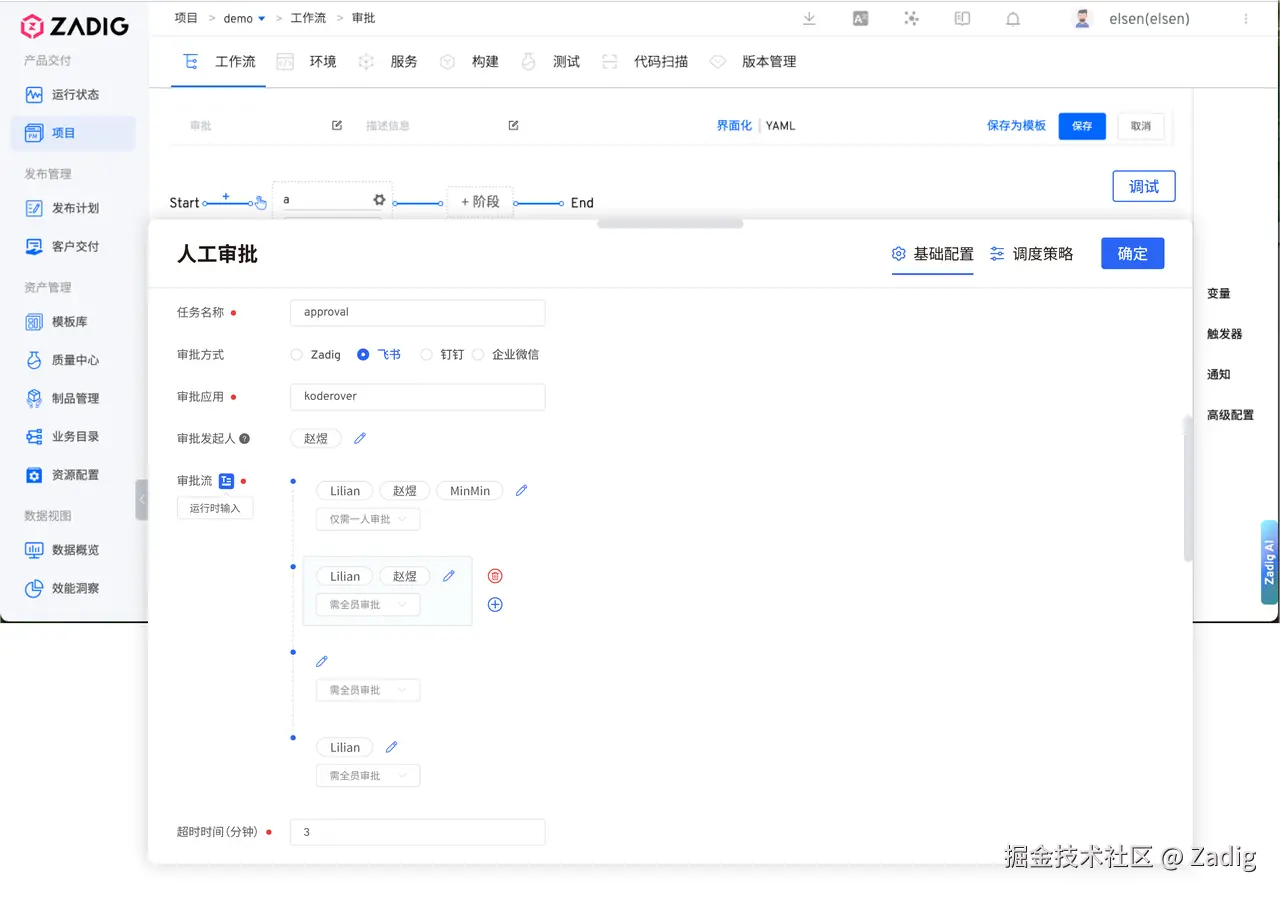Viewport: 1280px width, 897px height.
Task: Open 需全员审批 dropdown in second node
Action: [368, 604]
